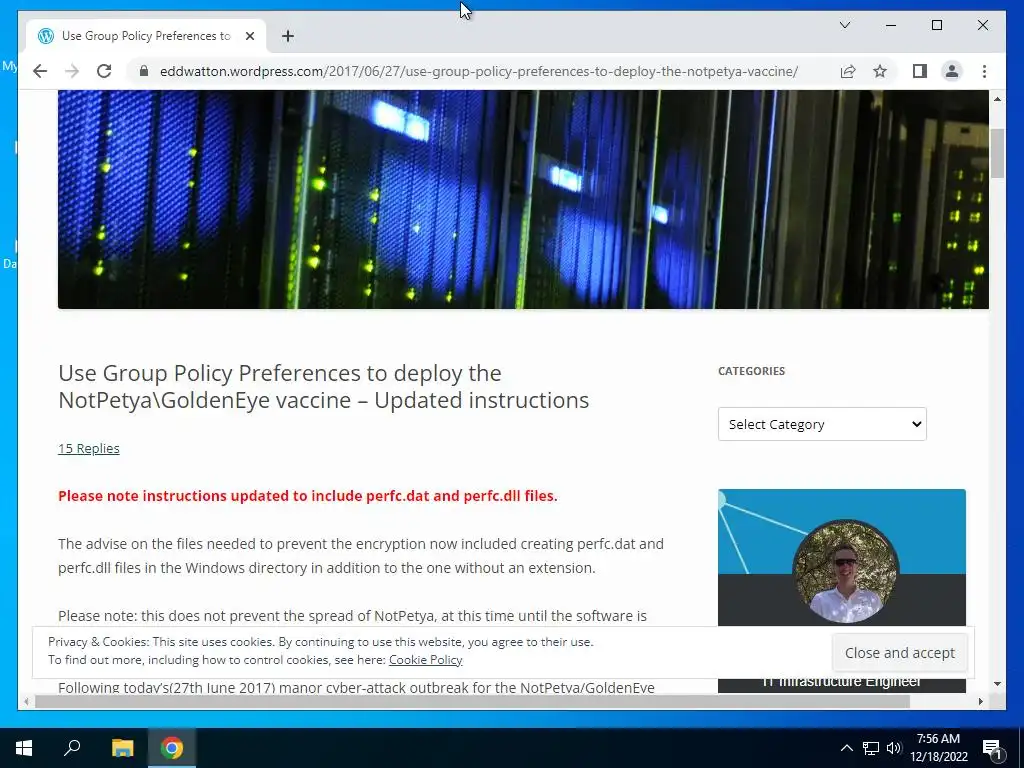Open the notification center icon
Viewport: 1024px width, 768px height.
992,748
